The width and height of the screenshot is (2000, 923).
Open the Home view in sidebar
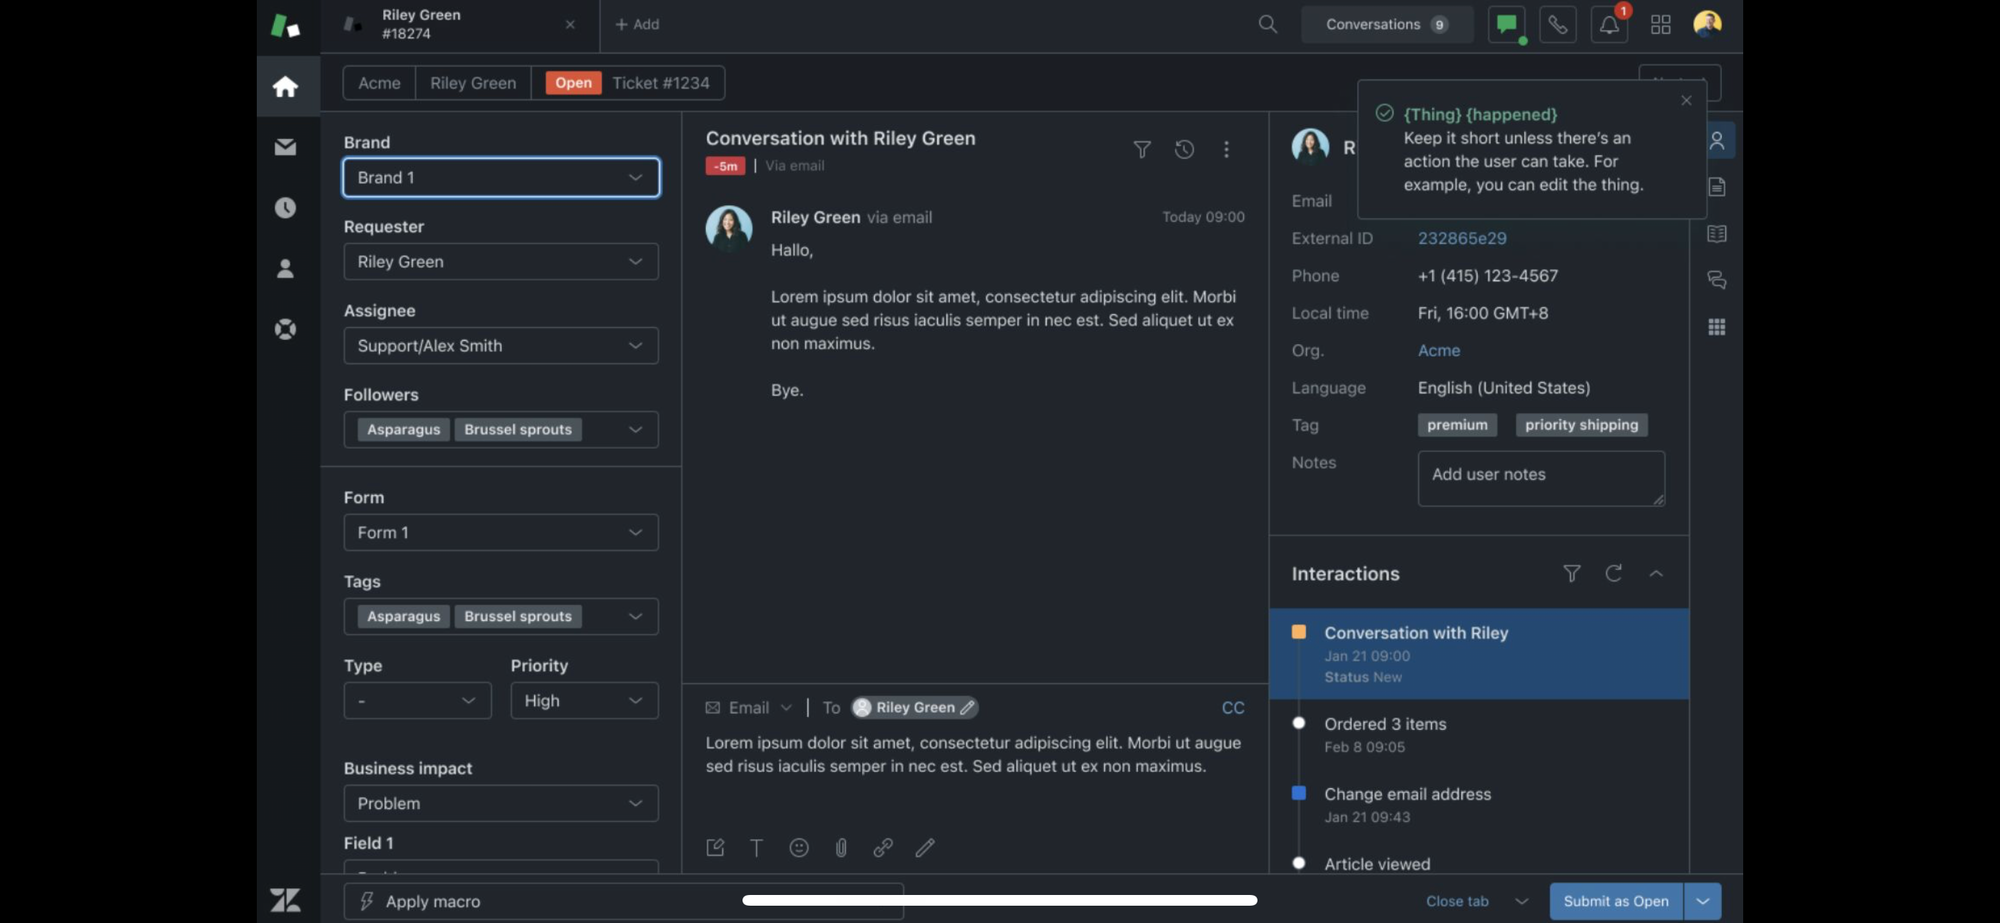point(285,87)
